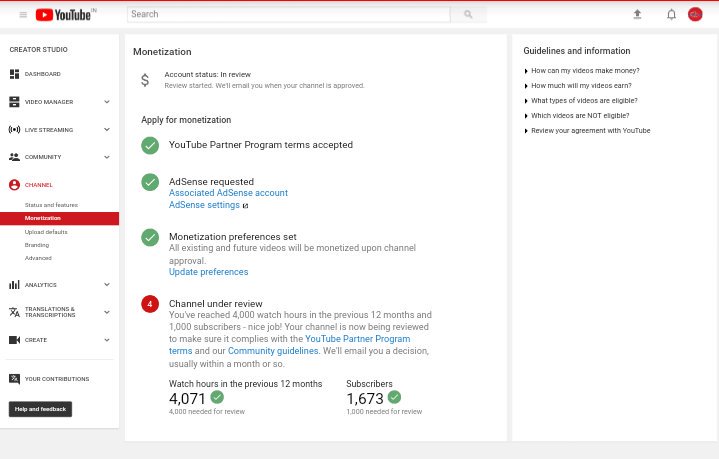
Task: Click the dollar sign account status icon
Action: [x=145, y=80]
